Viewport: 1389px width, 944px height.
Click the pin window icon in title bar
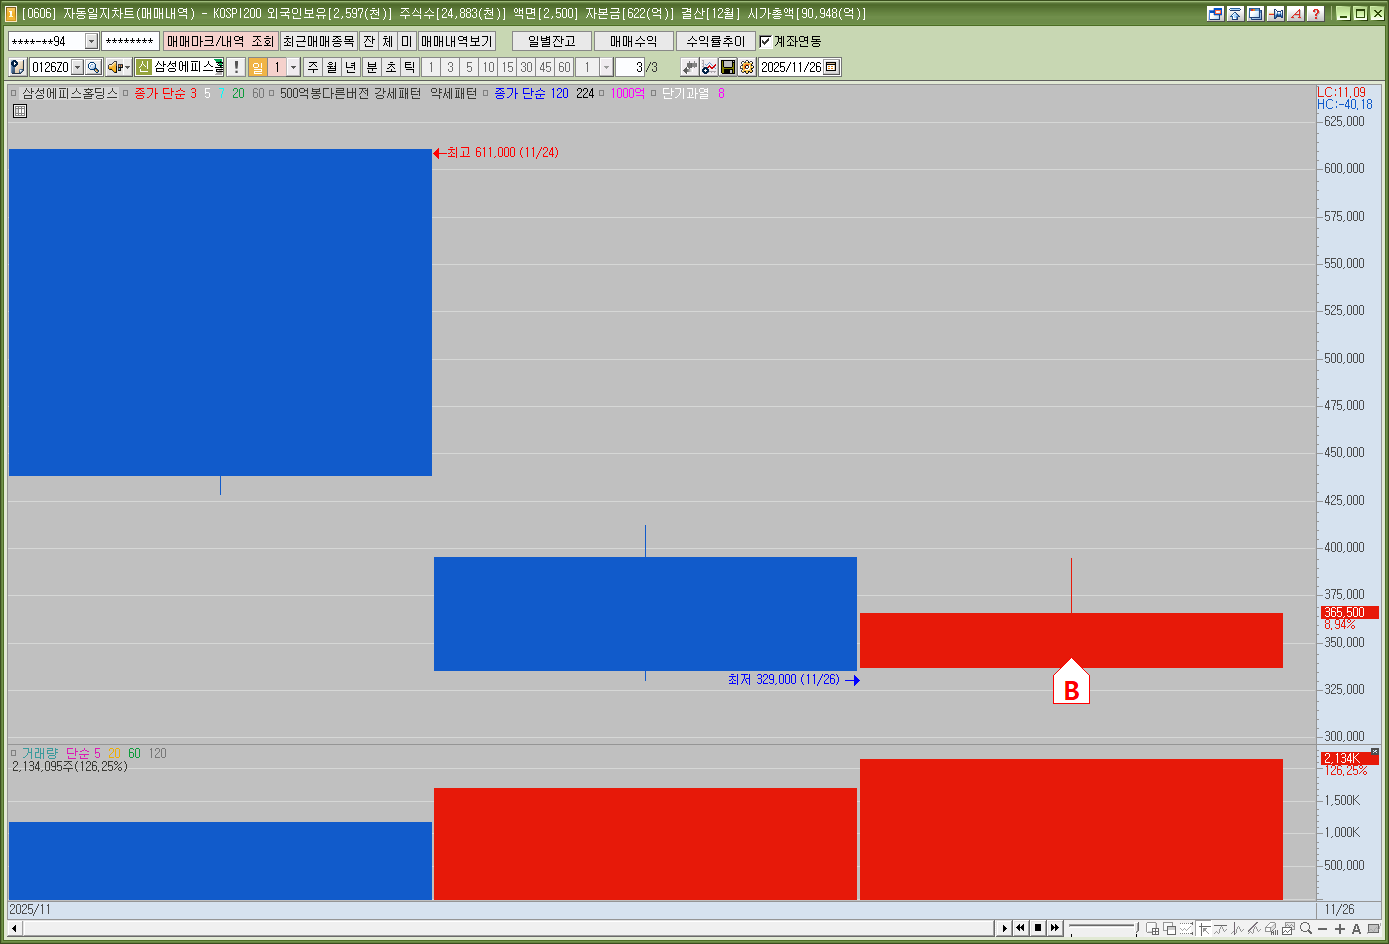tap(1276, 13)
